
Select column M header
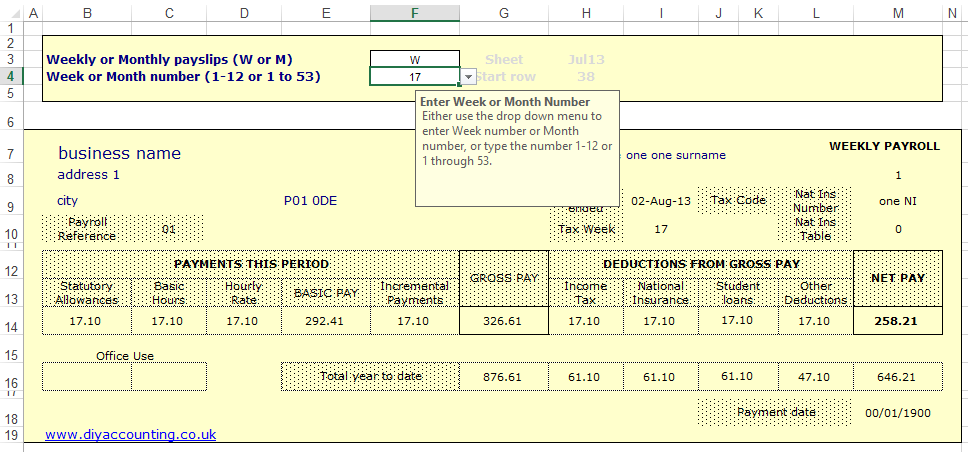pyautogui.click(x=898, y=13)
